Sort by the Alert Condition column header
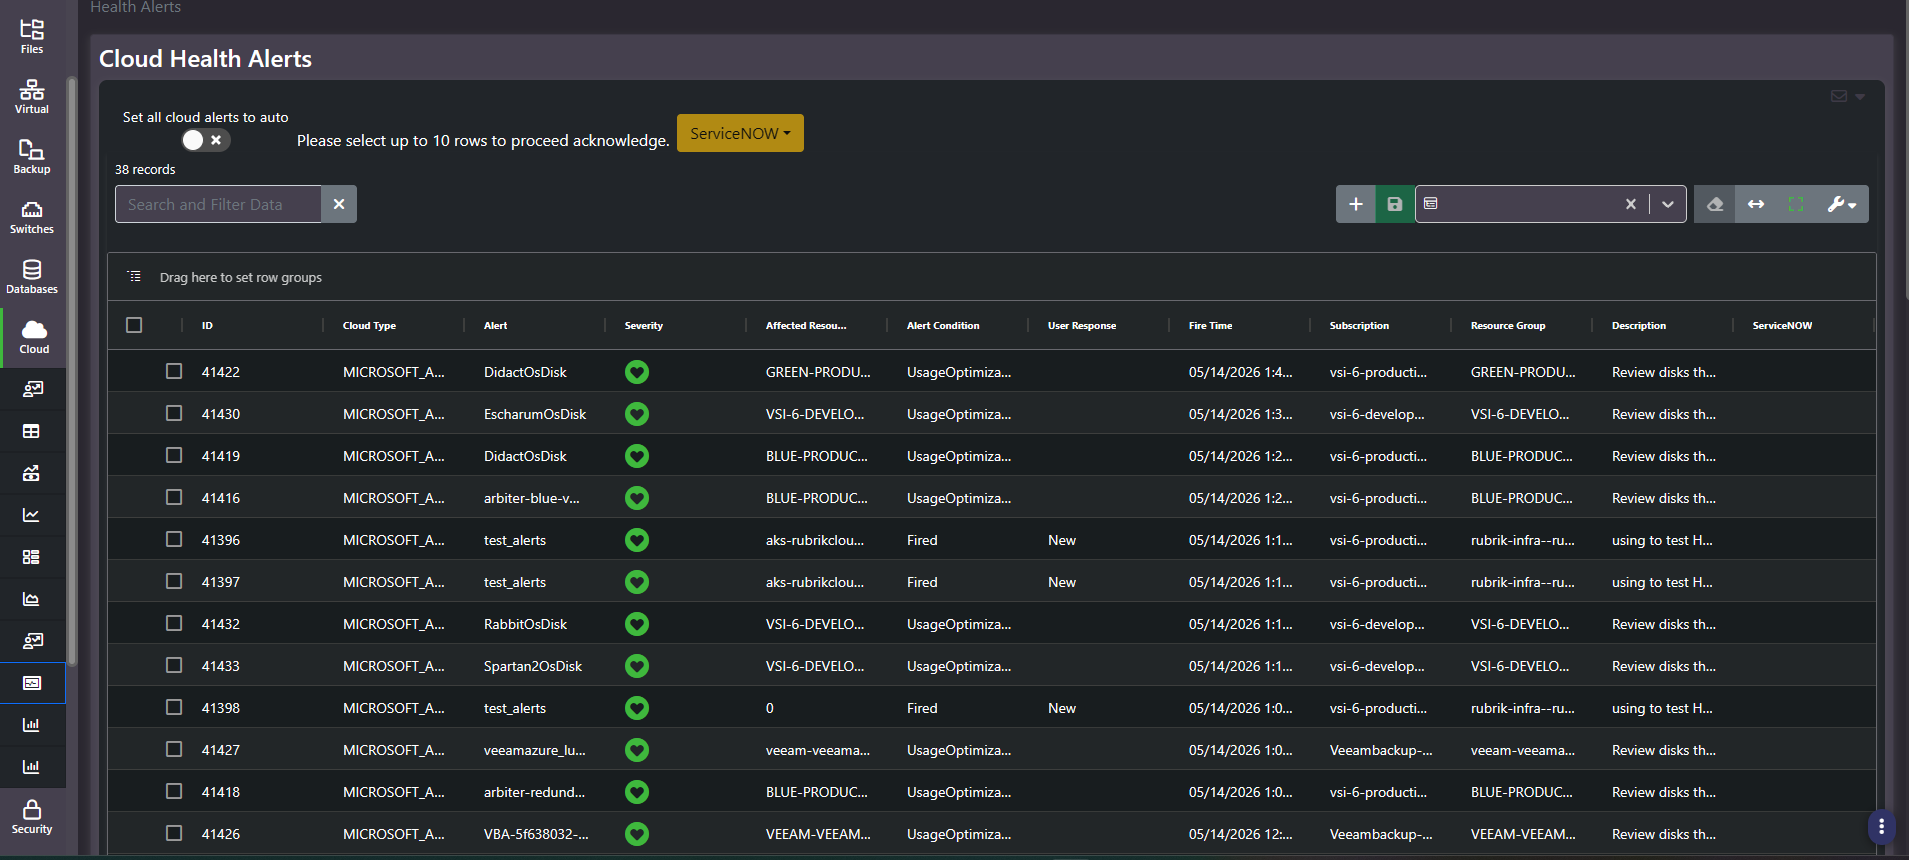The image size is (1909, 860). tap(943, 326)
